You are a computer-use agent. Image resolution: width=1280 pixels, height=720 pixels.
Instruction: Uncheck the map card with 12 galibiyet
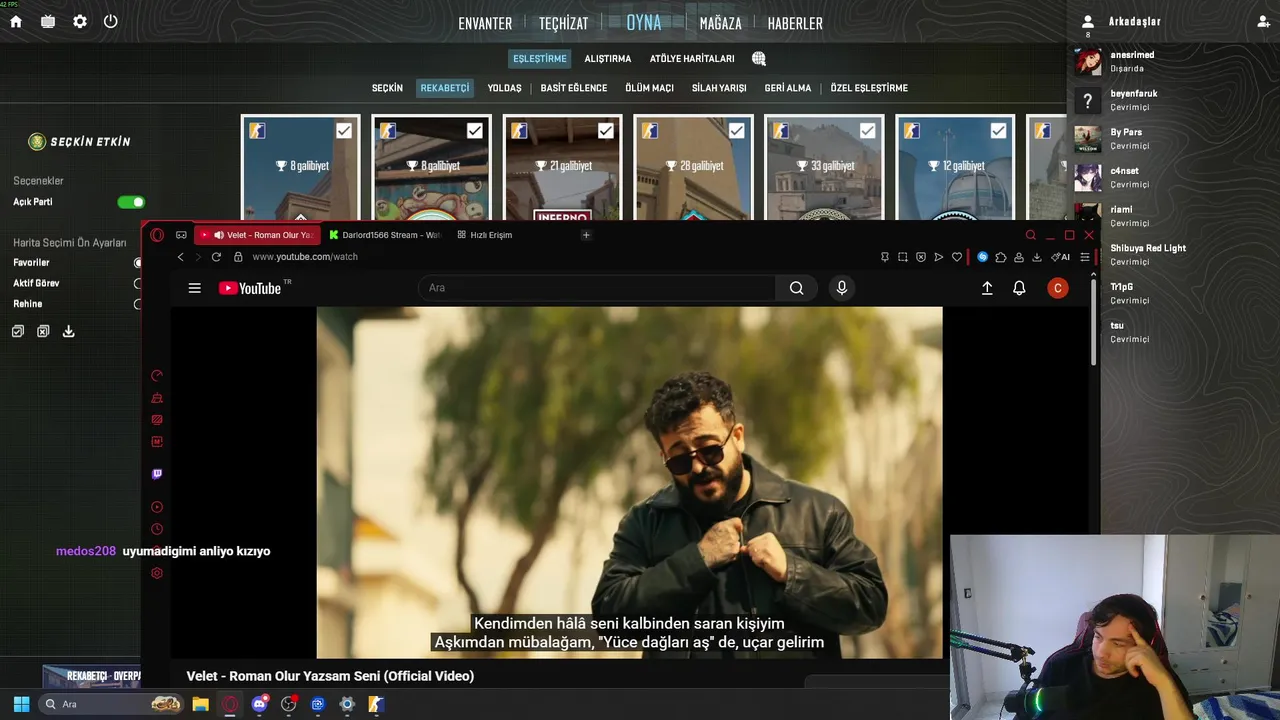point(998,131)
